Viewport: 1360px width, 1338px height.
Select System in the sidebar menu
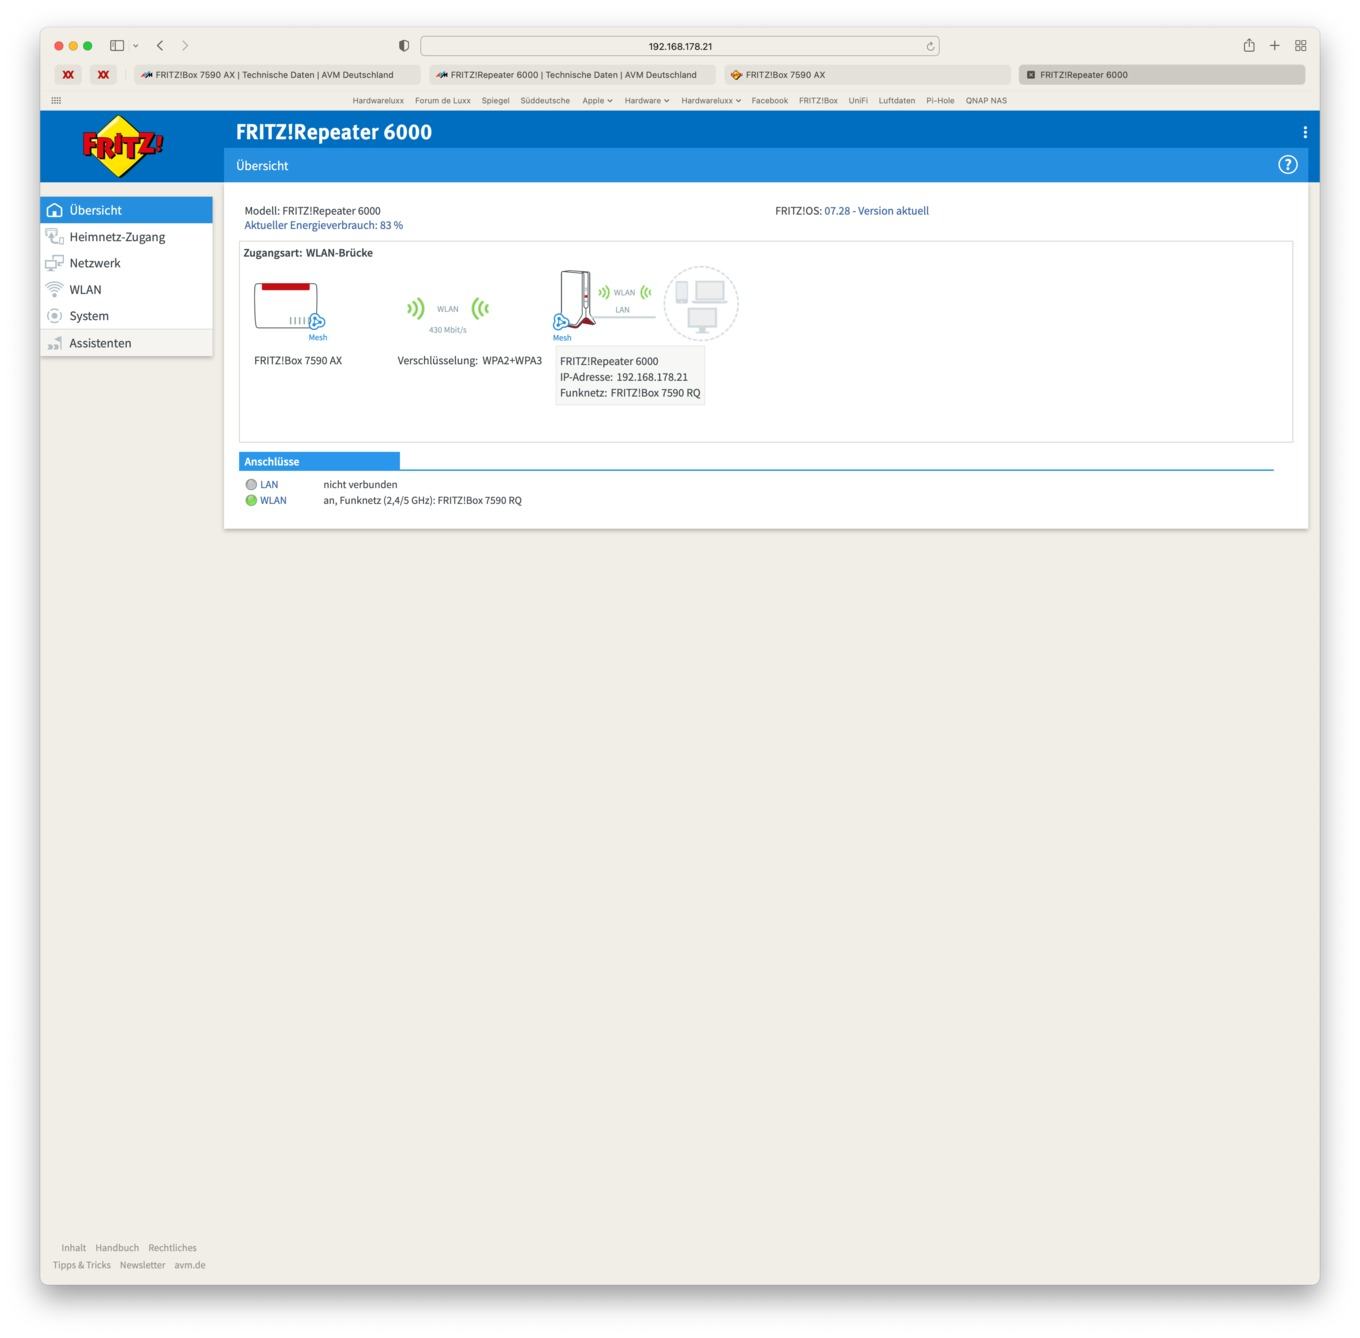pos(127,316)
